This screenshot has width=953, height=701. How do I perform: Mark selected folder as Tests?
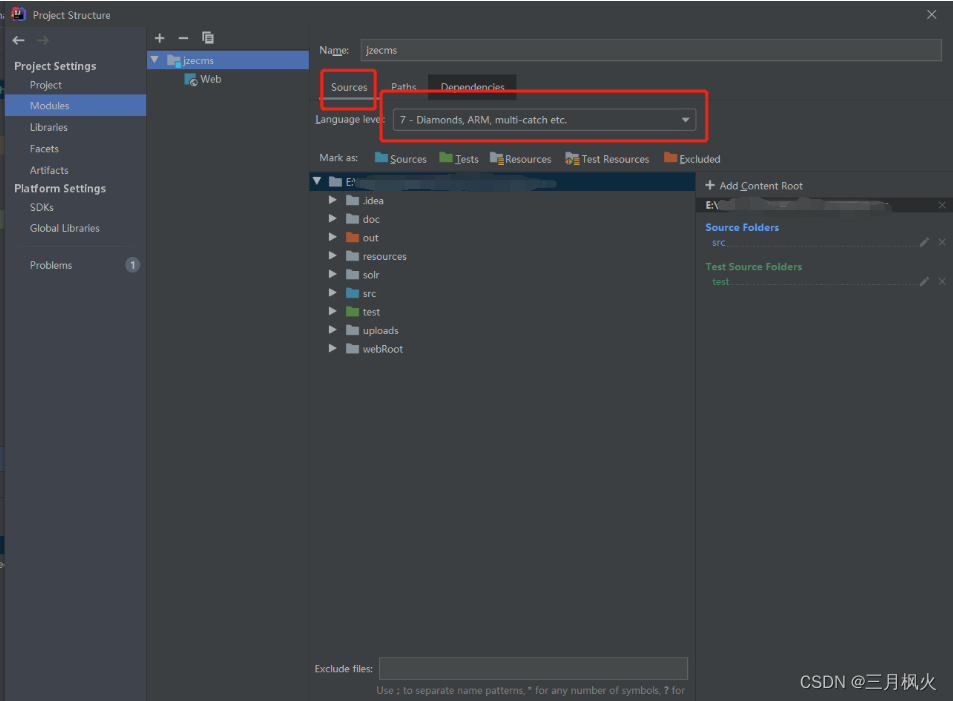click(459, 159)
